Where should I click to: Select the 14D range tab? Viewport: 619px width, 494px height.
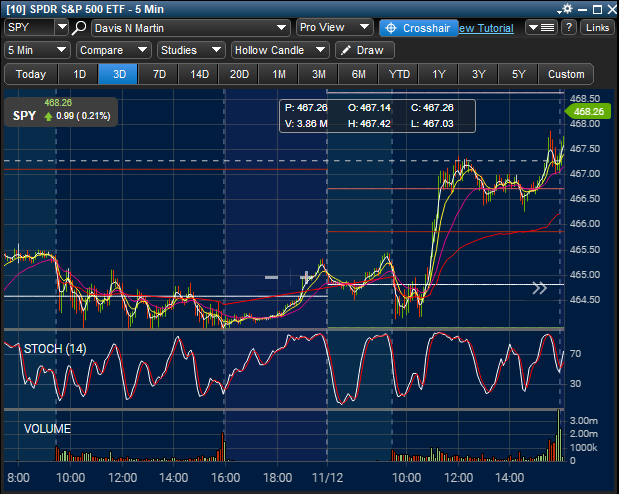coord(199,74)
